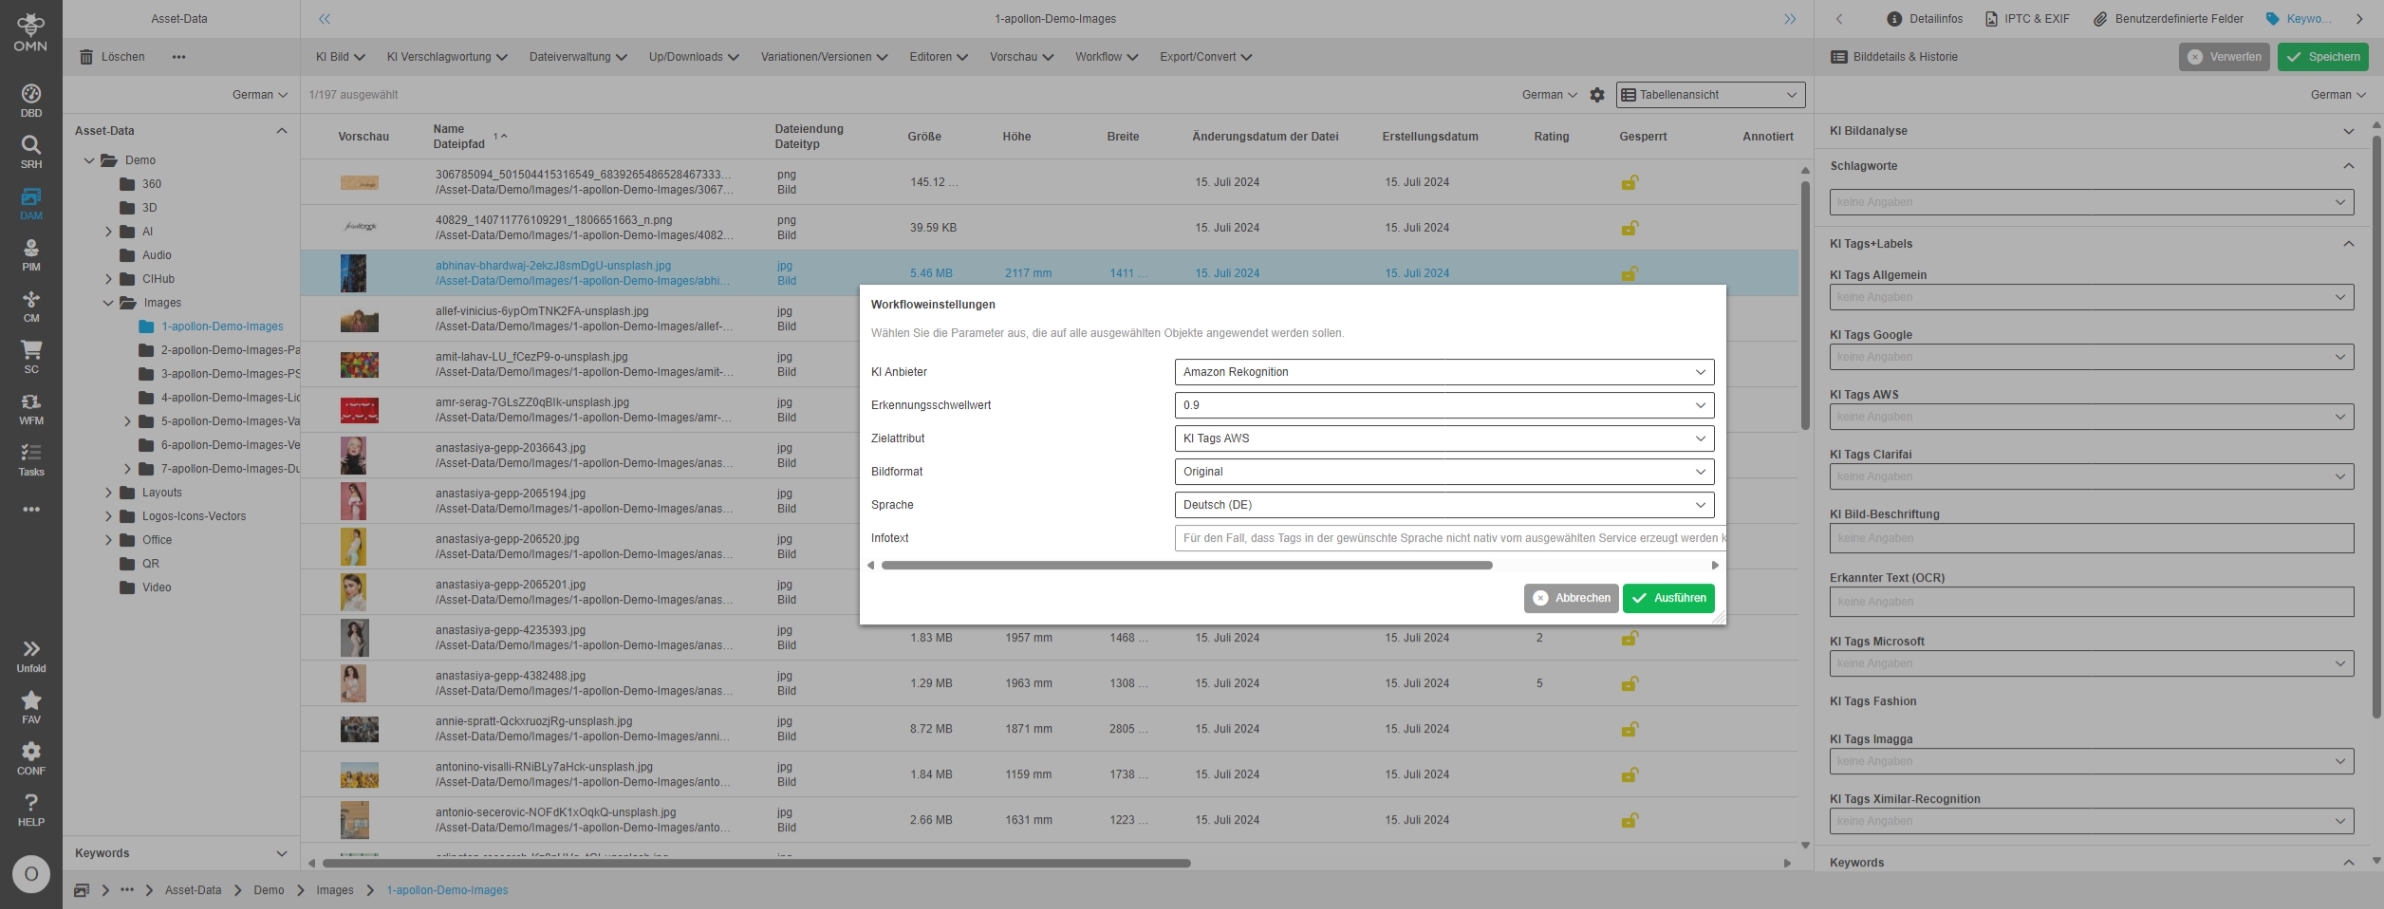Screen dimensions: 2384x909
Task: Toggle lock icon of 40829 png file
Action: pos(1629,228)
